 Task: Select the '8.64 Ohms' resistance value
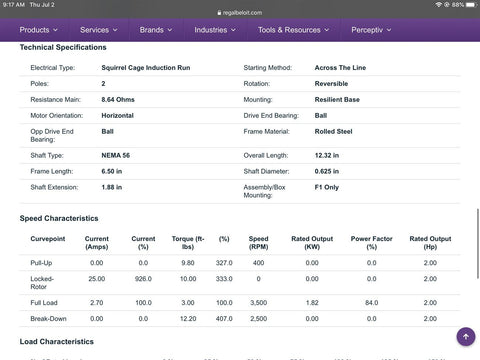(118, 100)
